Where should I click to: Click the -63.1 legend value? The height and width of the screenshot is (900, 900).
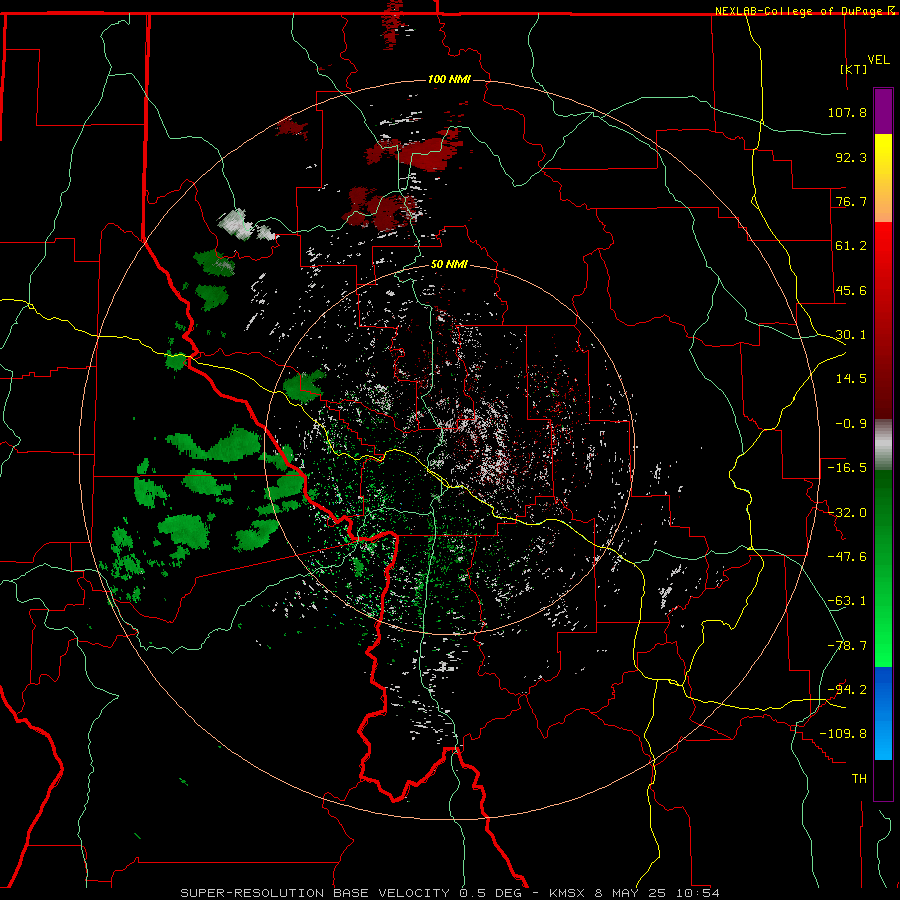[847, 601]
